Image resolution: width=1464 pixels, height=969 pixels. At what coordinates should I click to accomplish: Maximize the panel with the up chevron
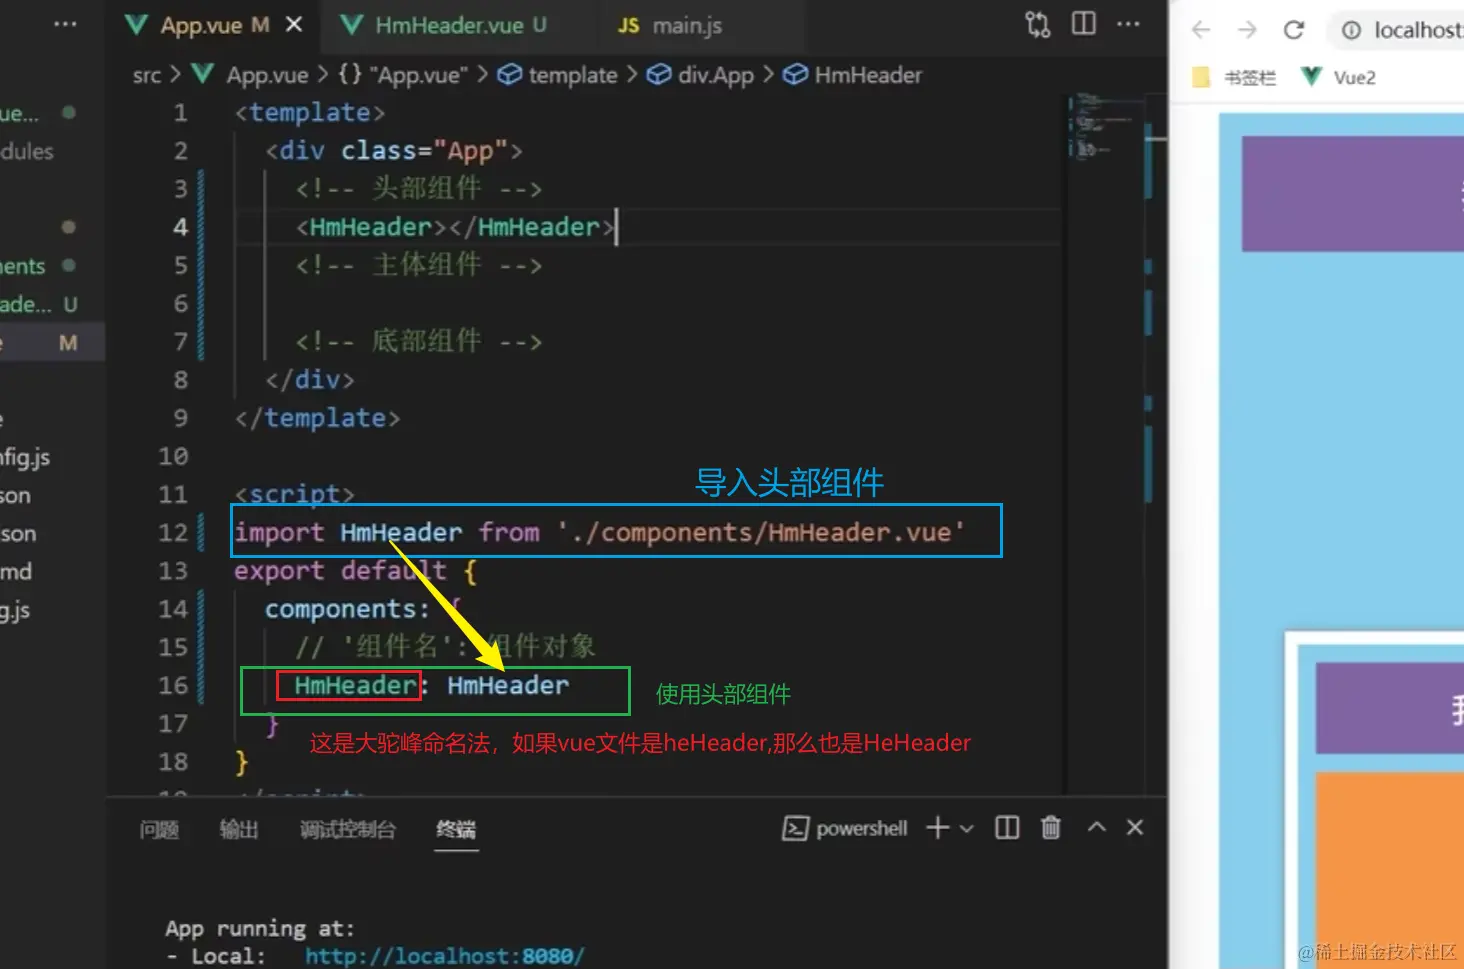tap(1097, 827)
